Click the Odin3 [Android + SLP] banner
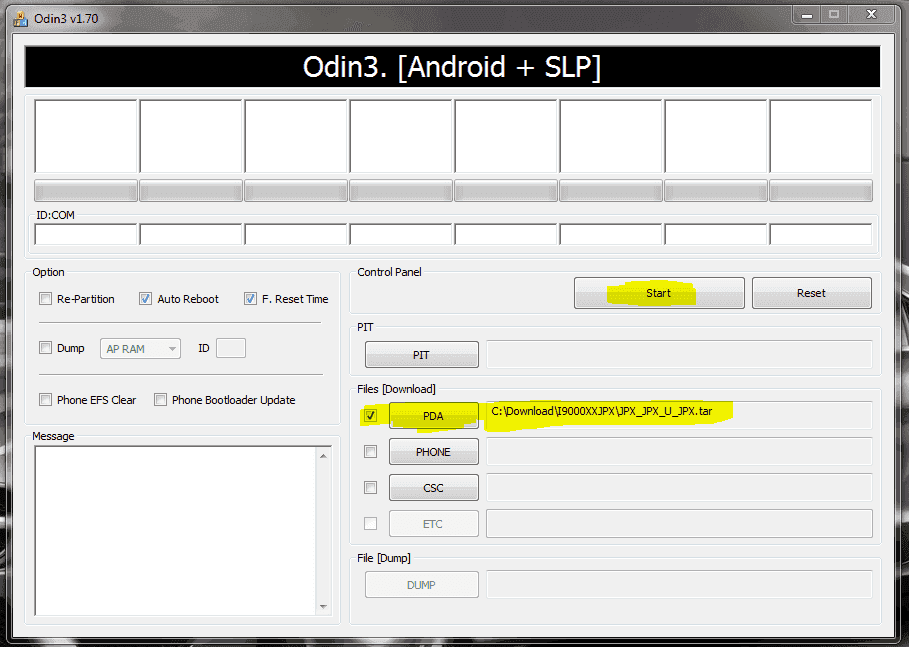The width and height of the screenshot is (909, 647). pyautogui.click(x=452, y=67)
